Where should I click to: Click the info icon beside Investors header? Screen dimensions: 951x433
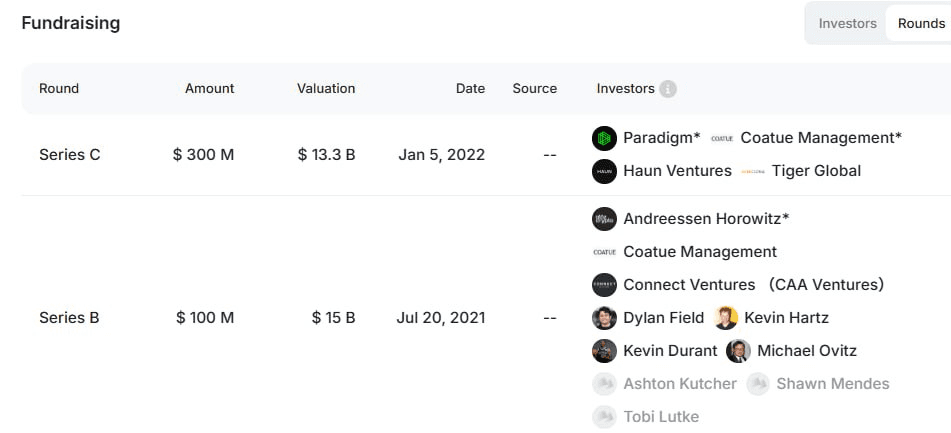pyautogui.click(x=668, y=89)
